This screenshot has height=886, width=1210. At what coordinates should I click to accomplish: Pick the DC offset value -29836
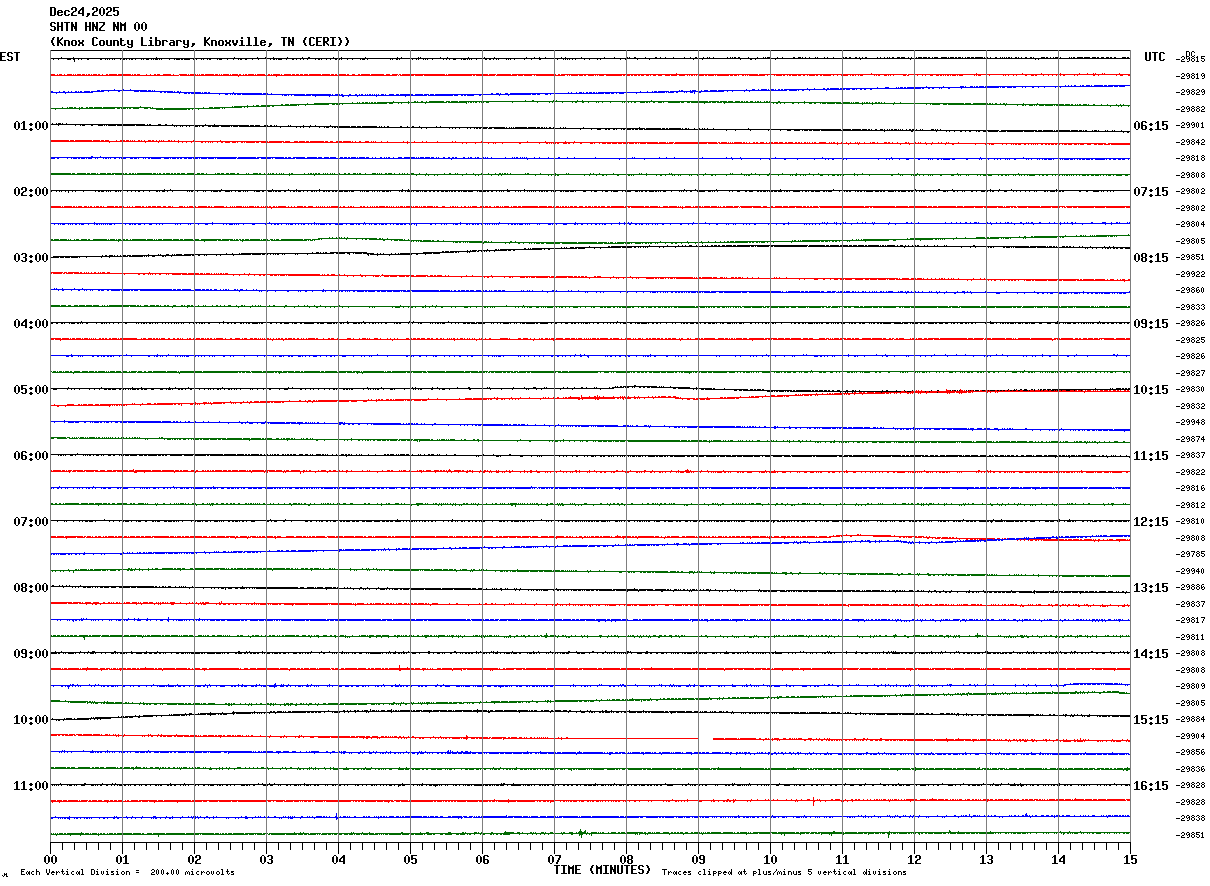click(x=1190, y=769)
